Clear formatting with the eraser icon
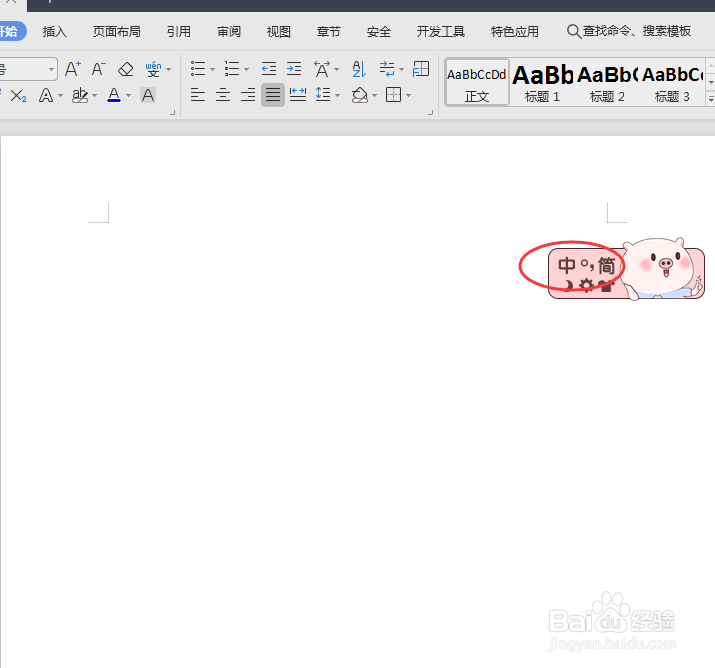This screenshot has height=668, width=715. (x=125, y=69)
